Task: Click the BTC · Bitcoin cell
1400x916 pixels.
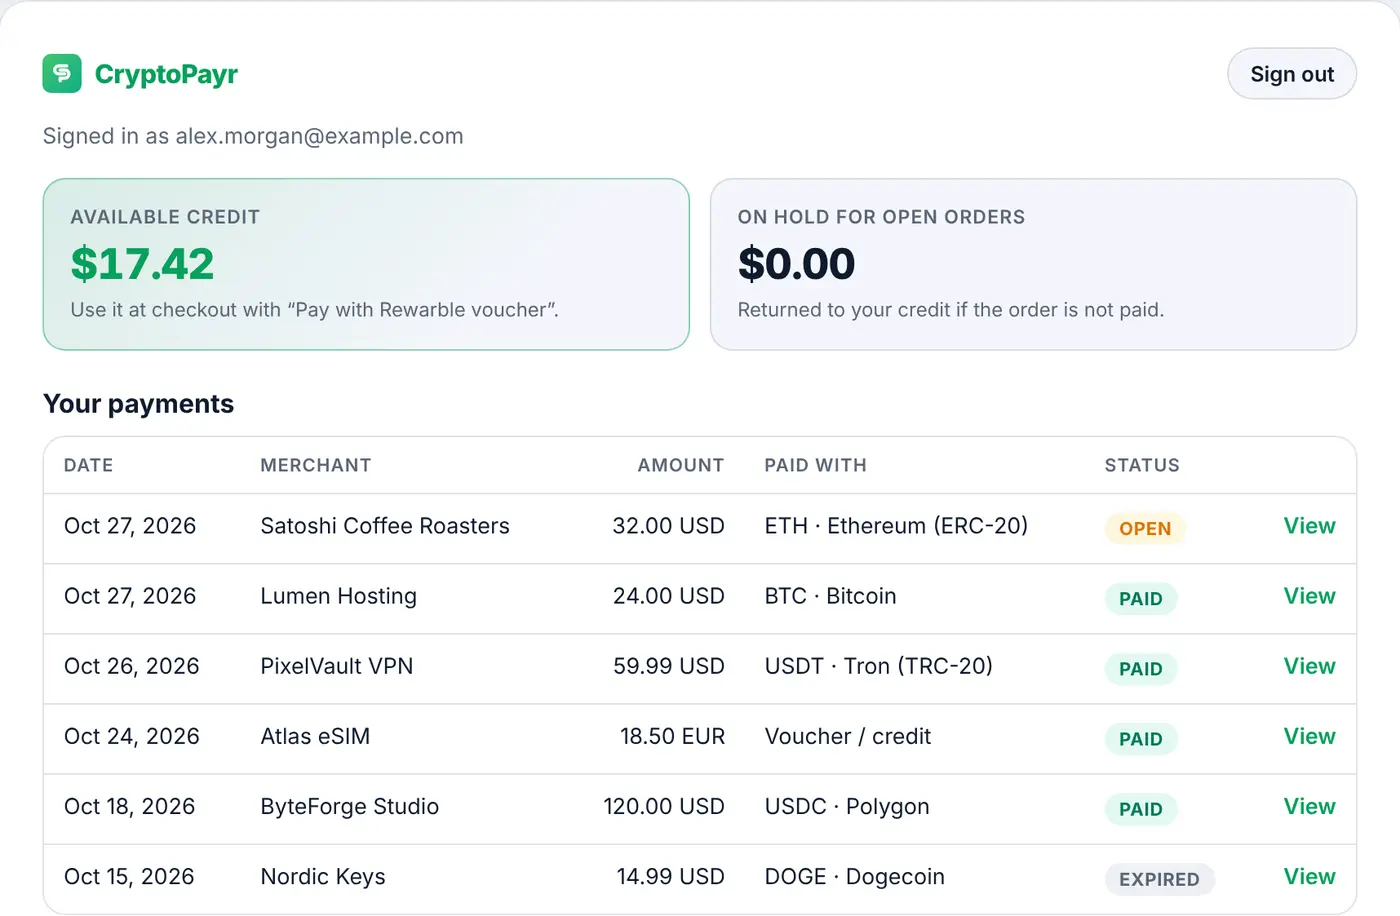Action: click(x=830, y=596)
